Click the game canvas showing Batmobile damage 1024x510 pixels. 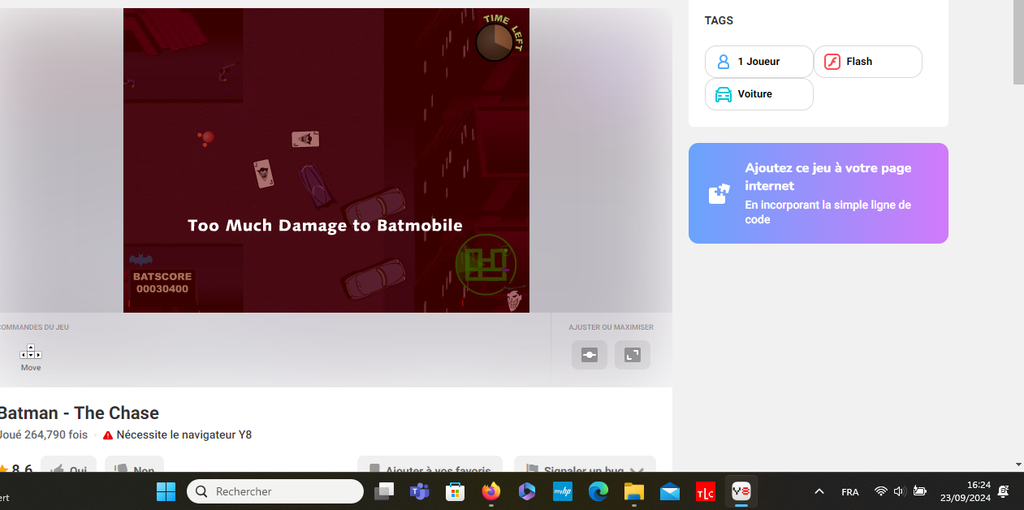(x=326, y=160)
